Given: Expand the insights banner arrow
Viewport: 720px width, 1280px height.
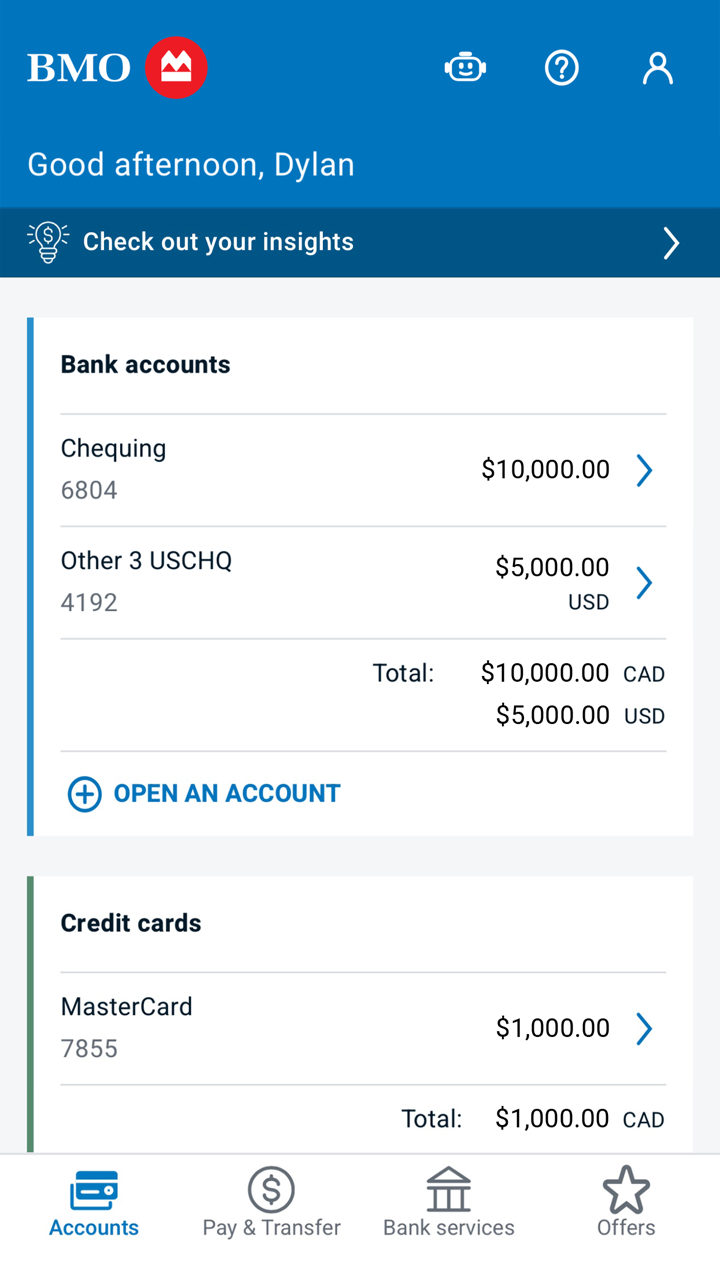Looking at the screenshot, I should click(671, 242).
